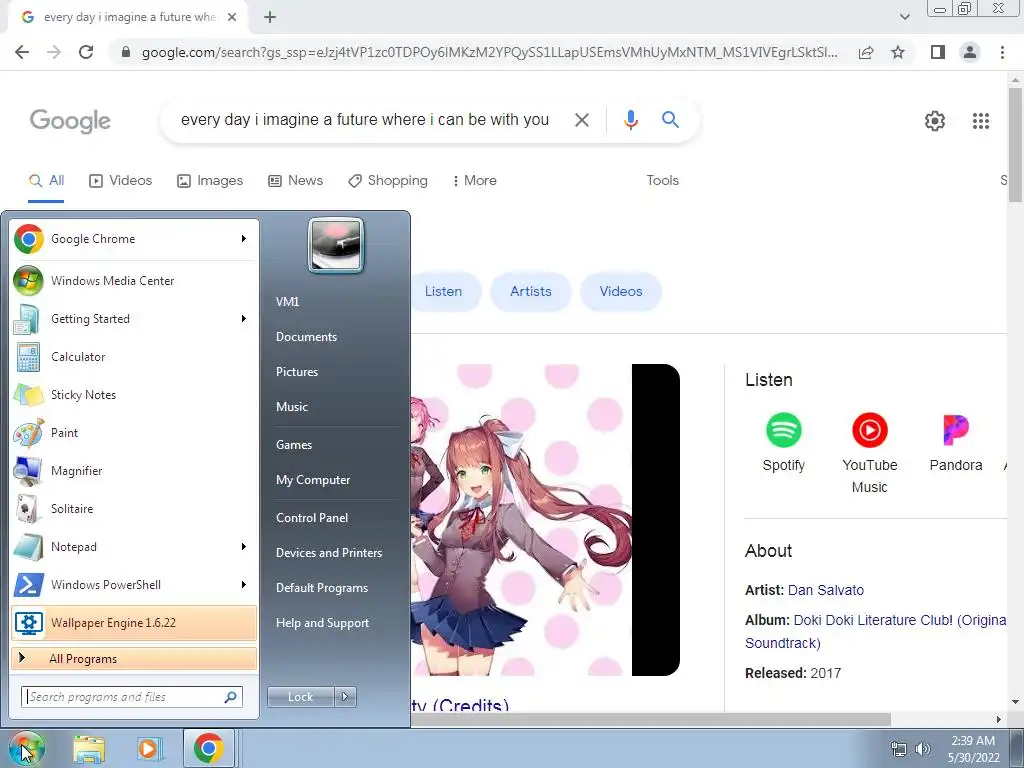
Task: Click the share this page icon
Action: (866, 52)
